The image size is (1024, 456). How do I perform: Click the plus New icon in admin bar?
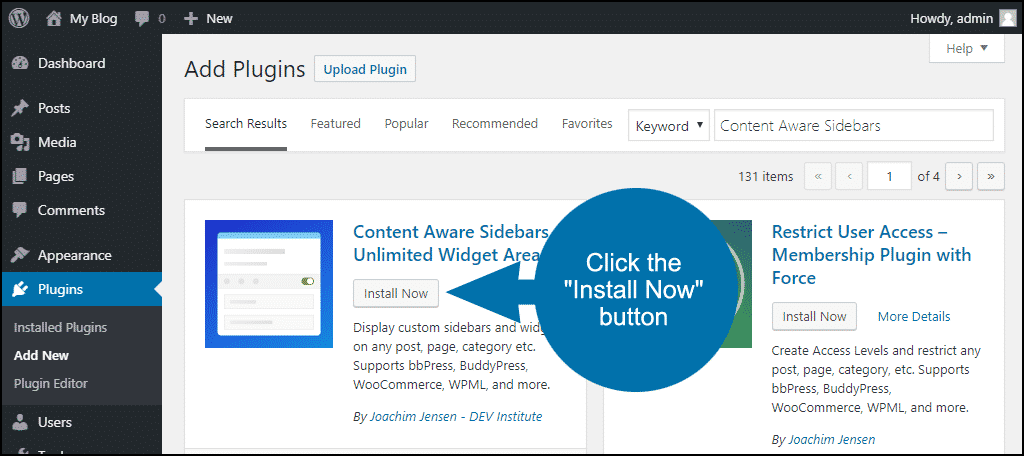click(191, 19)
